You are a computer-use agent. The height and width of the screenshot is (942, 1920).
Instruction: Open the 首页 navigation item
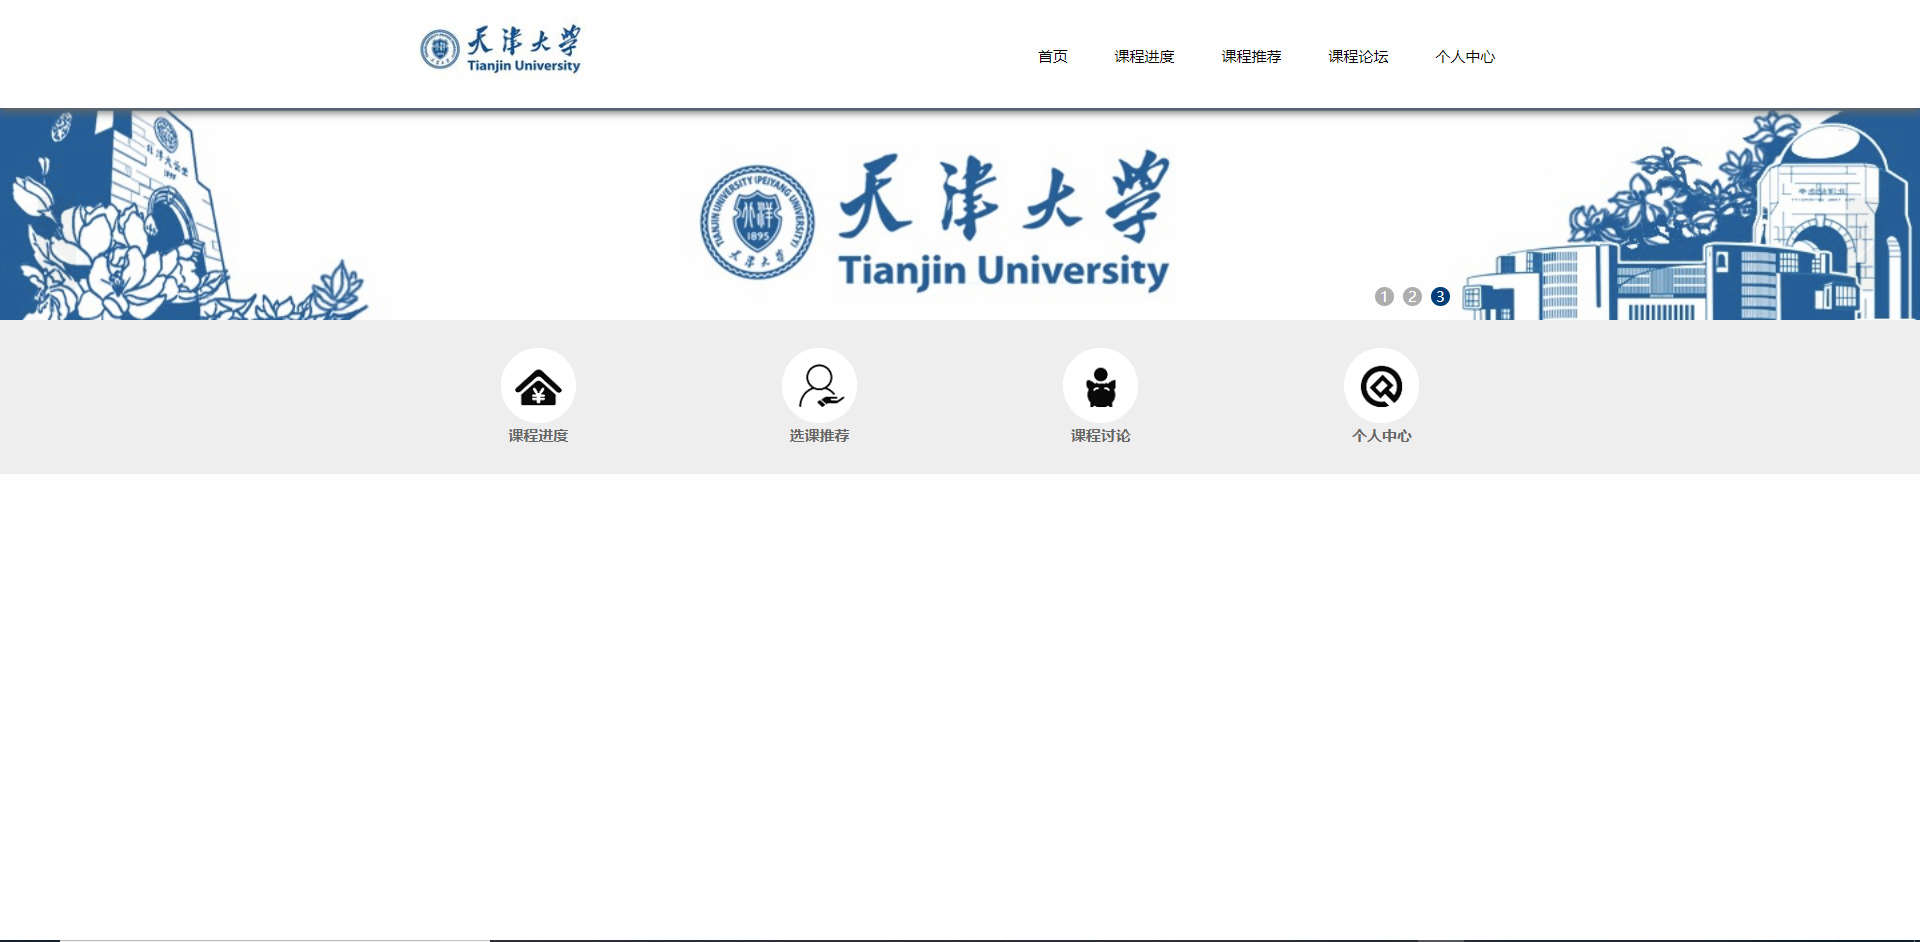1052,57
